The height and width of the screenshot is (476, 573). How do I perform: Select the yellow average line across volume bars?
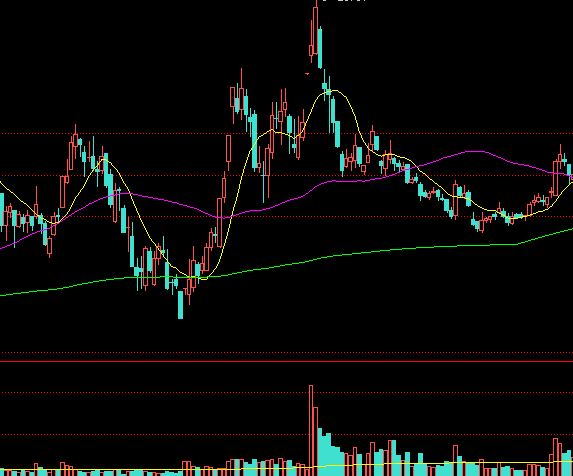pos(286,467)
